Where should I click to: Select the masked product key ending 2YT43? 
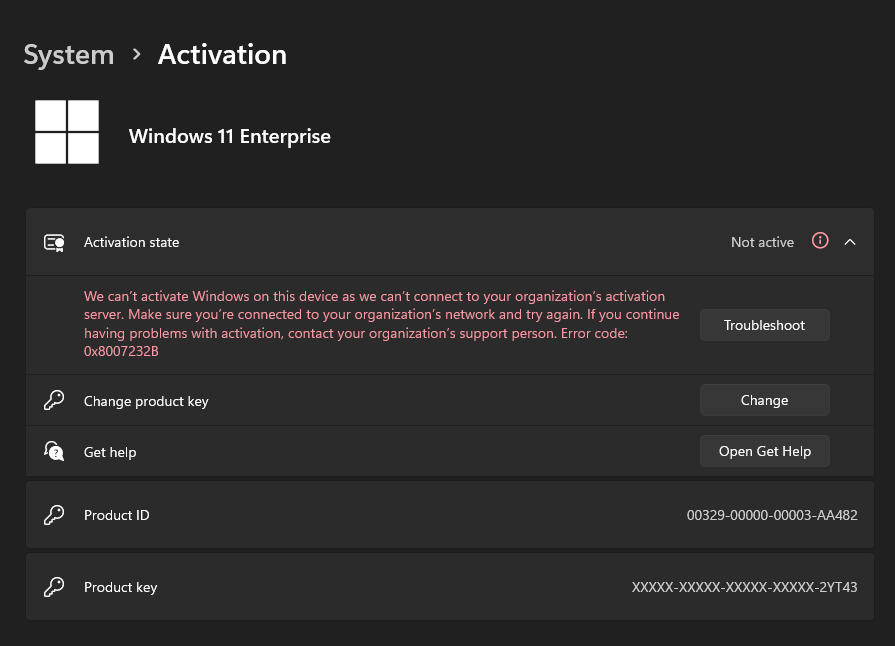tap(744, 587)
